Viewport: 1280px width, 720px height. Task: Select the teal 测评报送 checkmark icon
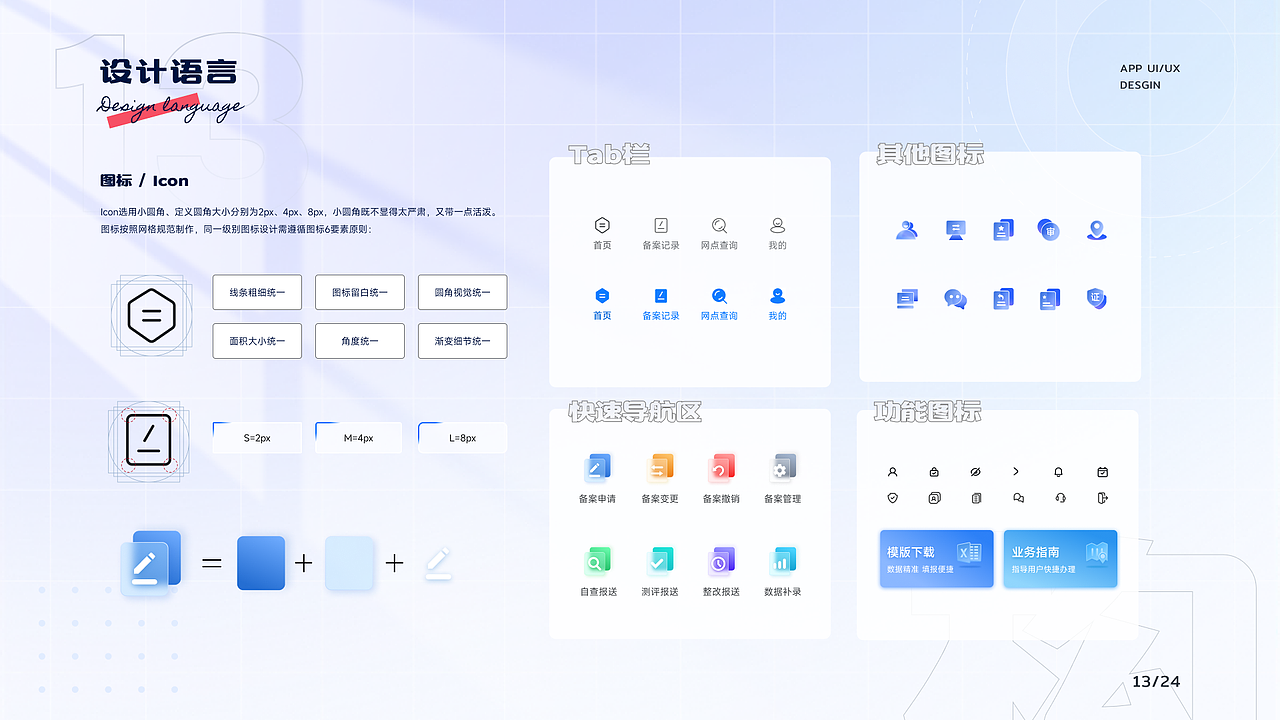pyautogui.click(x=659, y=560)
